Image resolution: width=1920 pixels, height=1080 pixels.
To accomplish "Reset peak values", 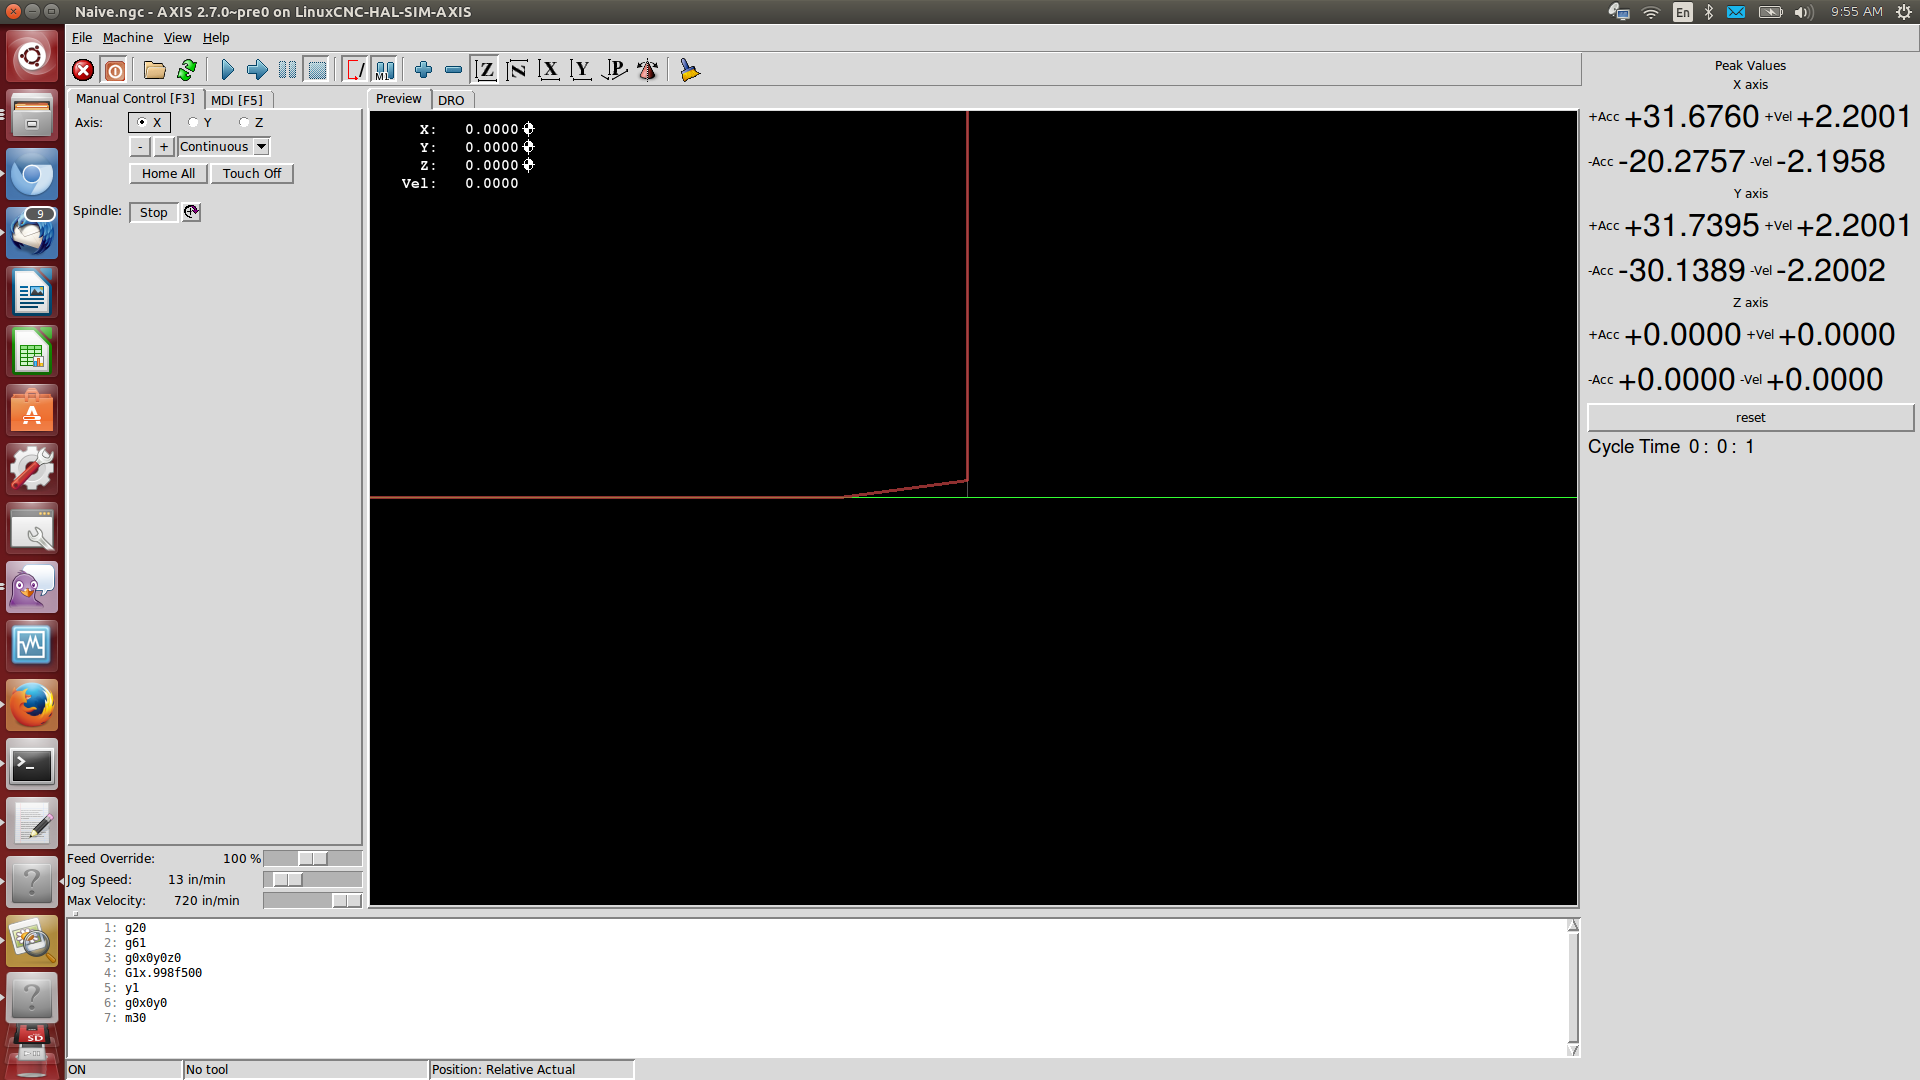I will coord(1750,418).
